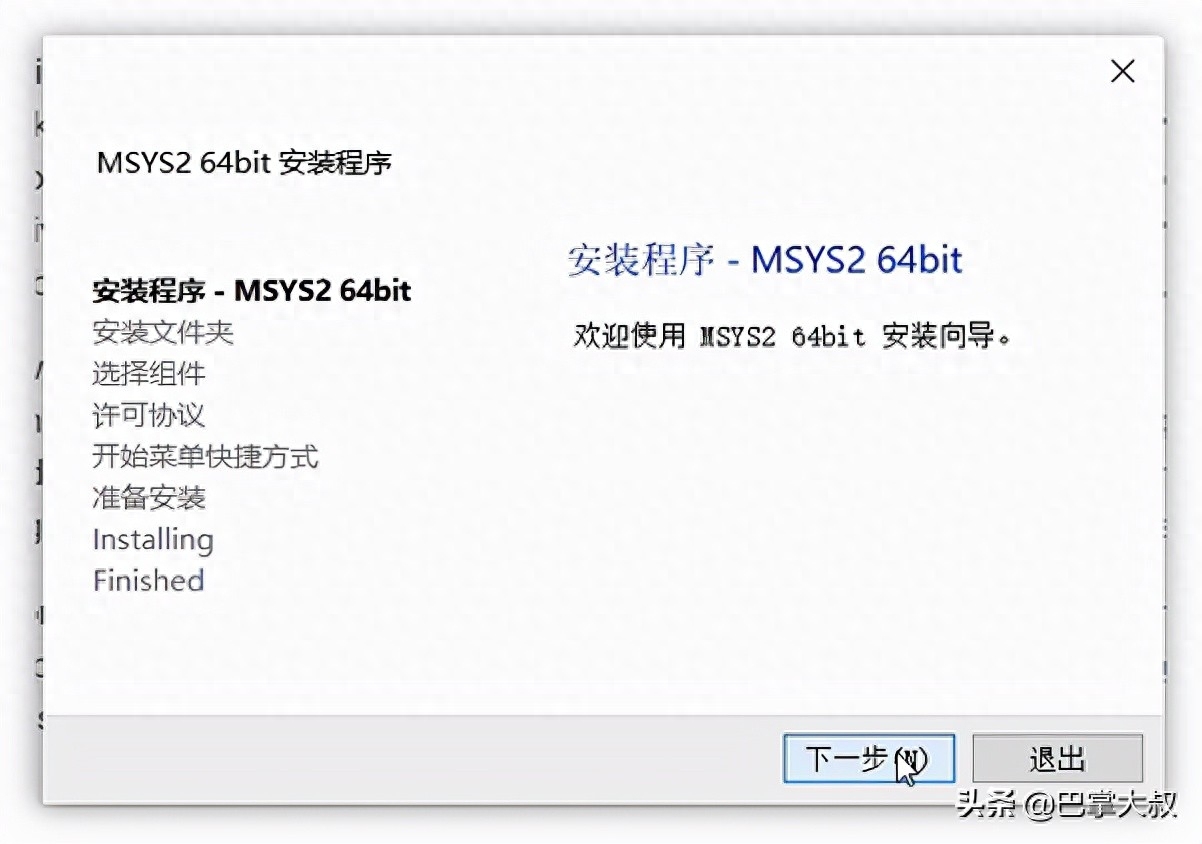Select the 许可协议 step in sidebar
The height and width of the screenshot is (844, 1202).
149,415
